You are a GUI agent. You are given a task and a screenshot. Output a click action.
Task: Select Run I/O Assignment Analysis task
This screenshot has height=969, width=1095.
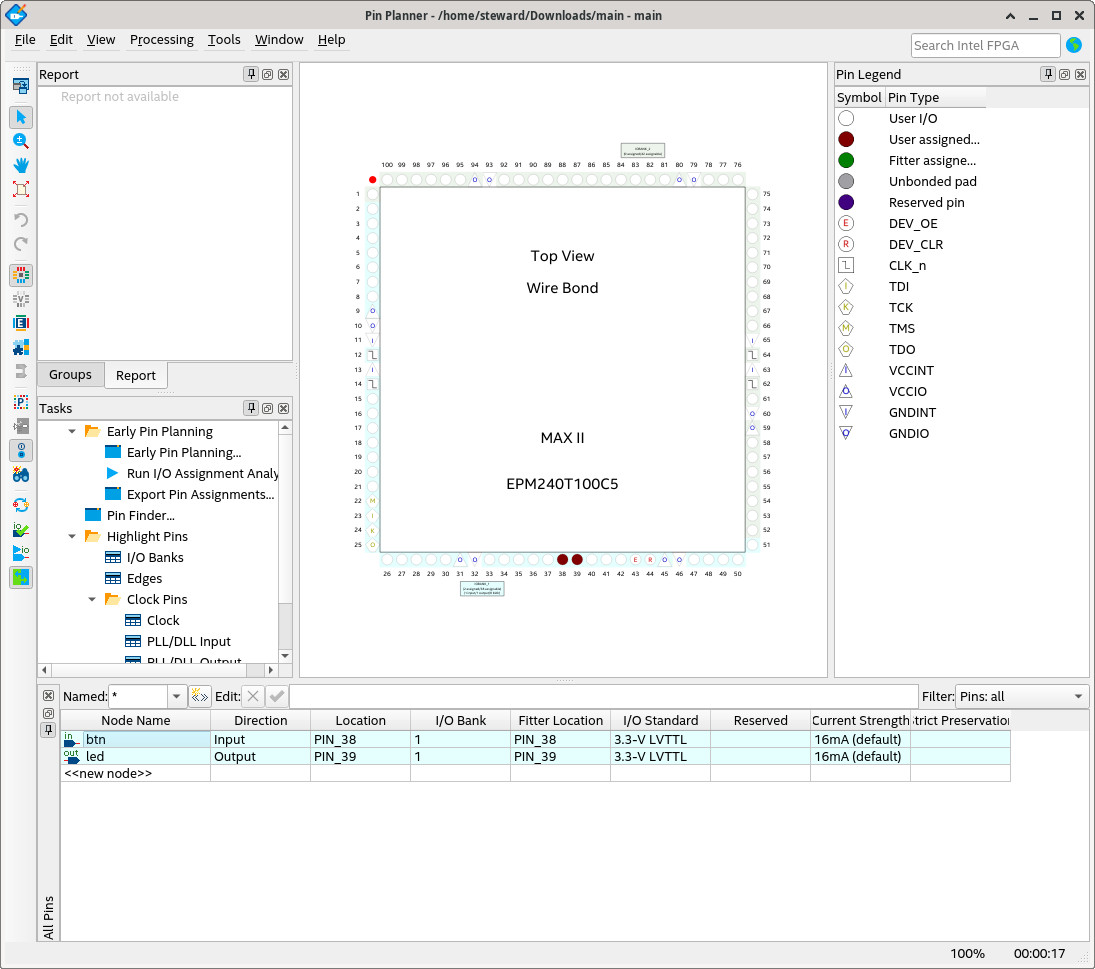click(203, 473)
